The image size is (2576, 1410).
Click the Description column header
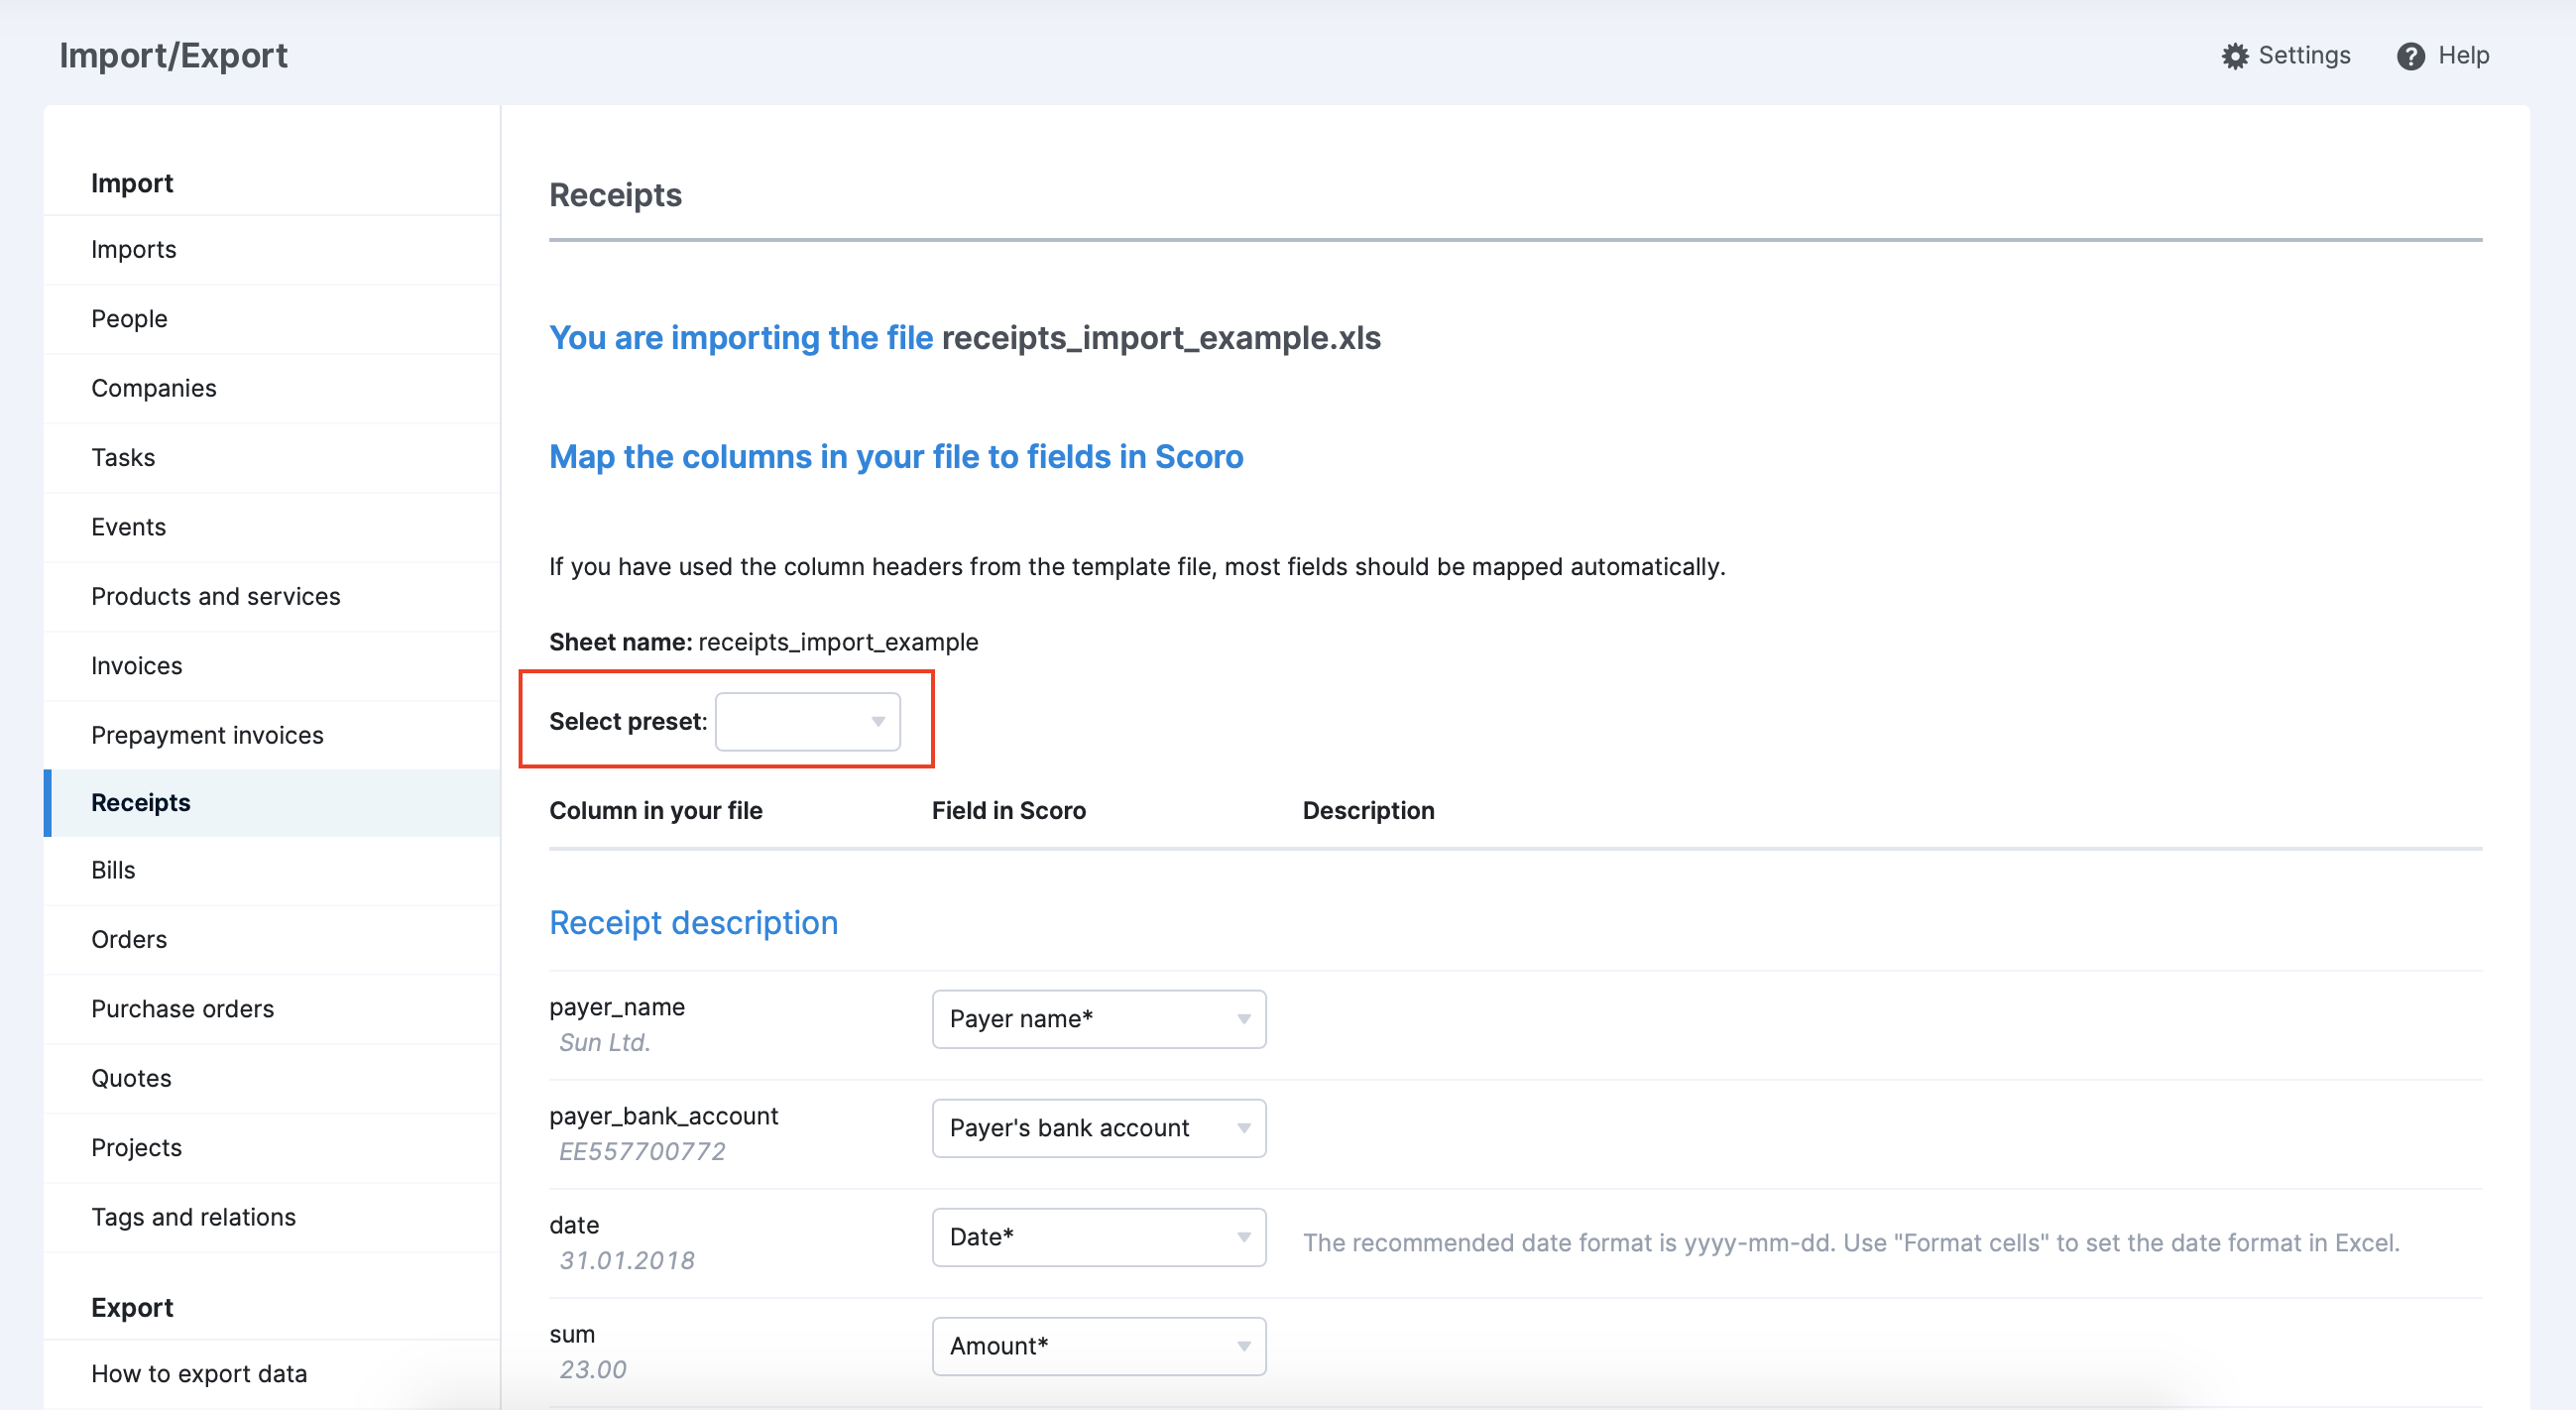pyautogui.click(x=1368, y=811)
